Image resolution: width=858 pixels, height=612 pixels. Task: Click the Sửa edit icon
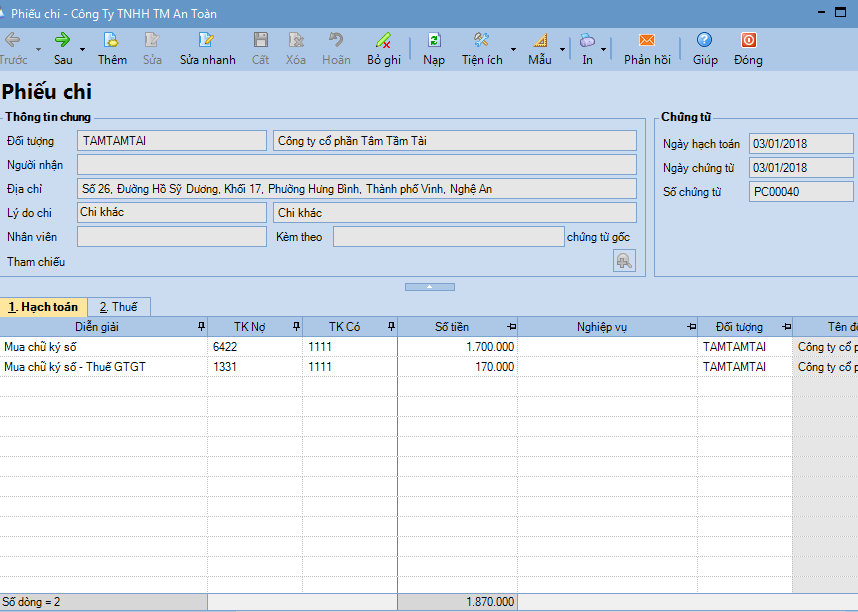click(x=152, y=40)
